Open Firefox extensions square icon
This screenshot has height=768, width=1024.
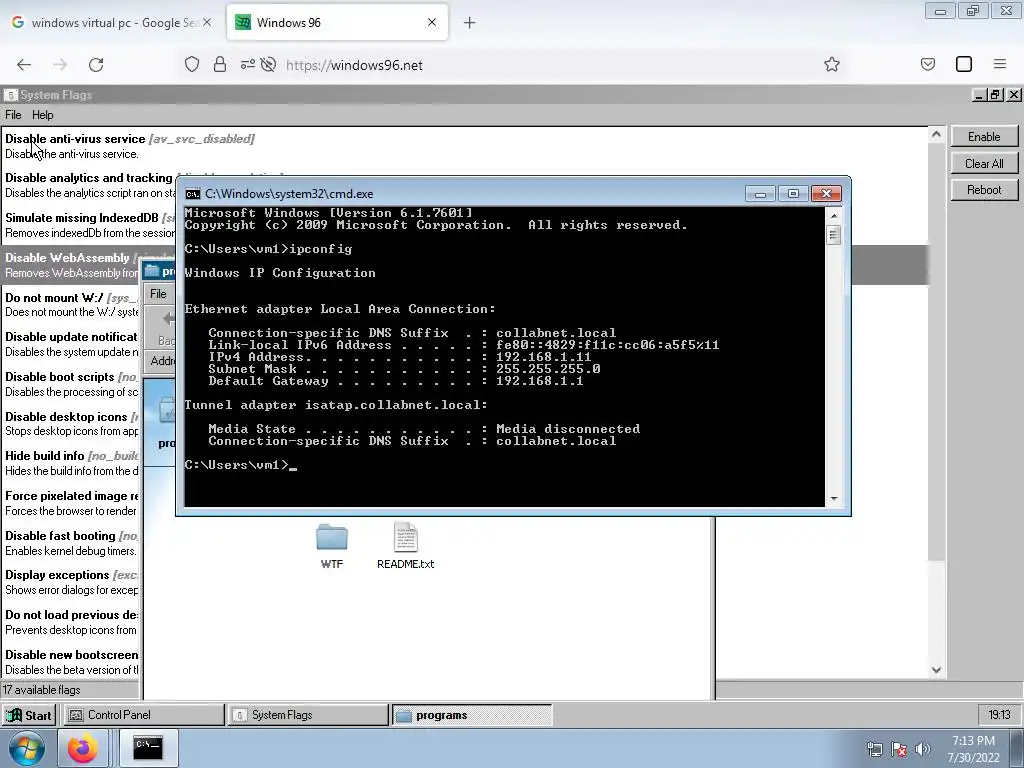tap(964, 65)
